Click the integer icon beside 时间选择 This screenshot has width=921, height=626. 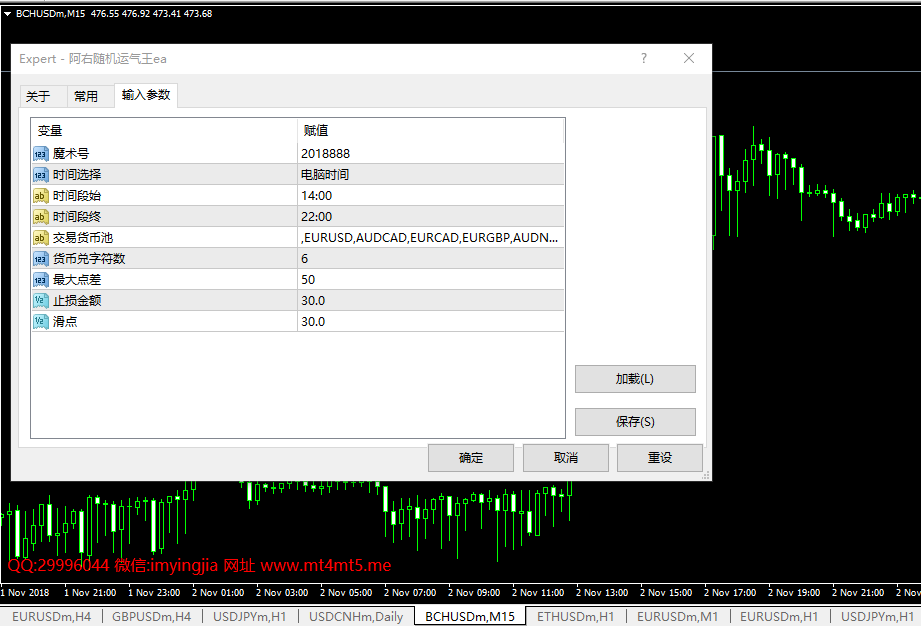40,175
